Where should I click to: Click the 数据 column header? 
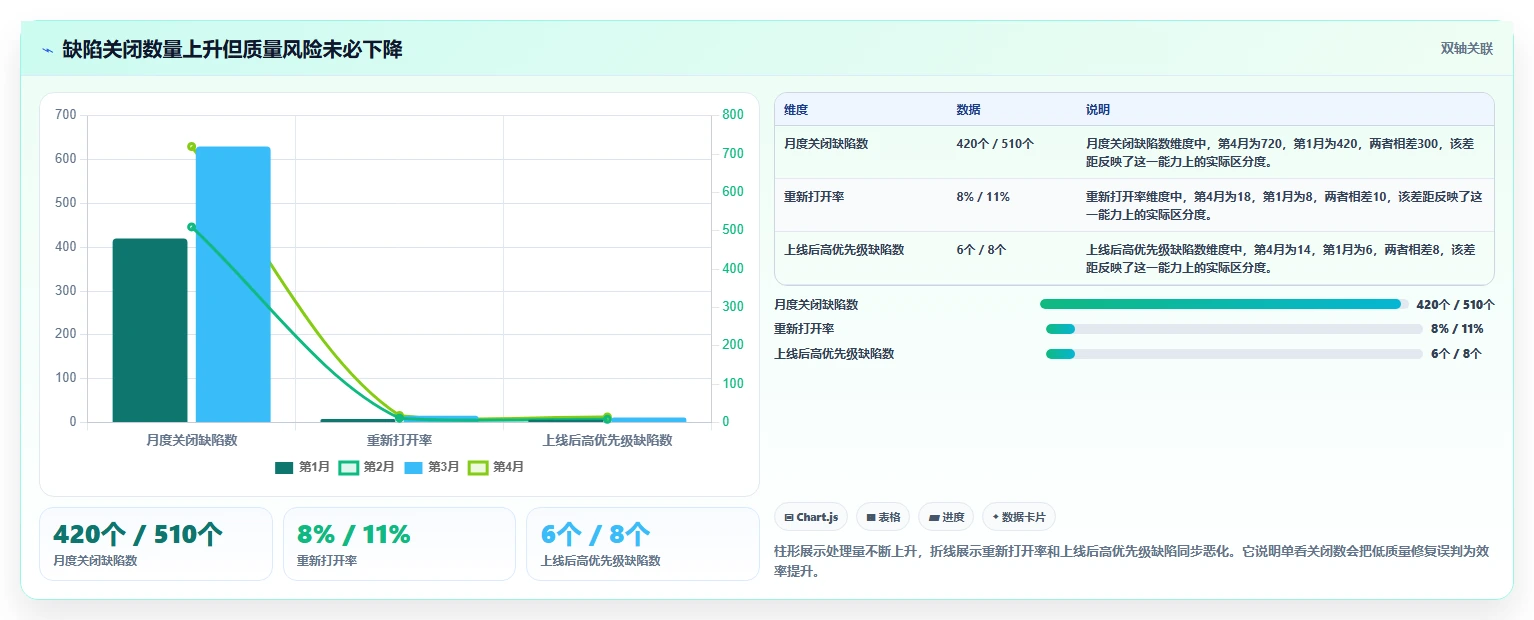[968, 109]
